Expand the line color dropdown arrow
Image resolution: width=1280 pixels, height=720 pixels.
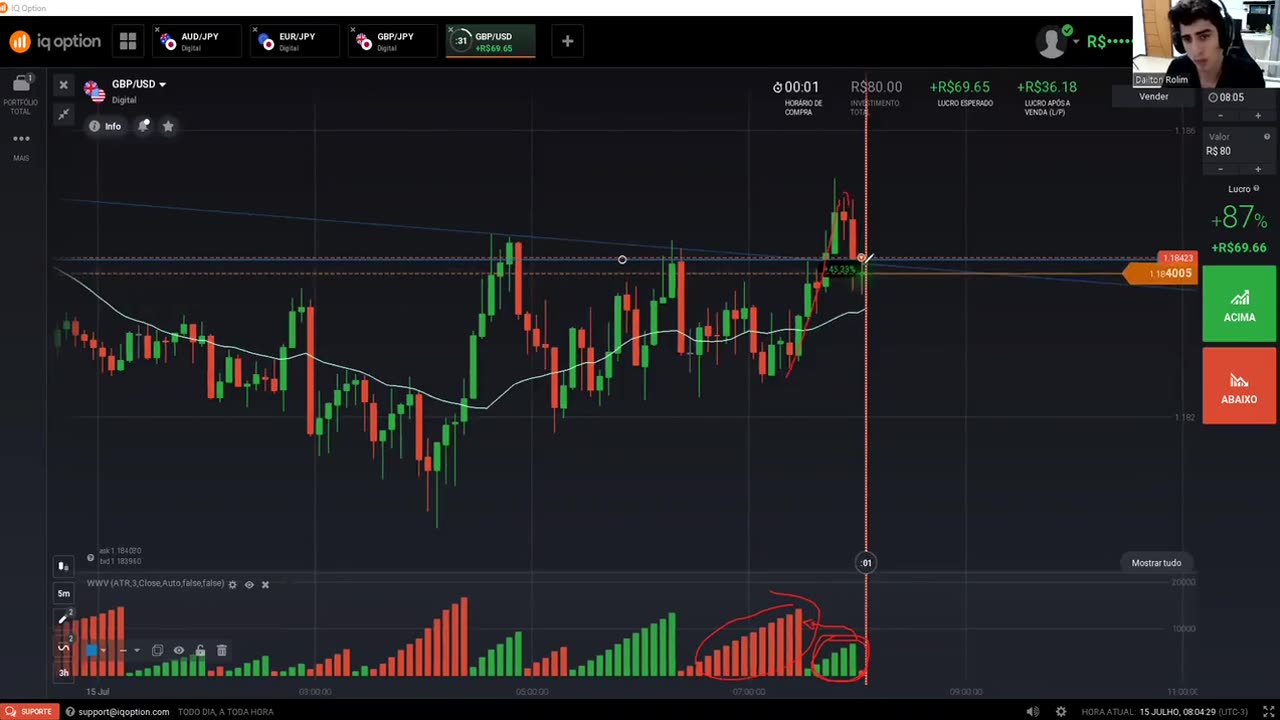tap(104, 650)
